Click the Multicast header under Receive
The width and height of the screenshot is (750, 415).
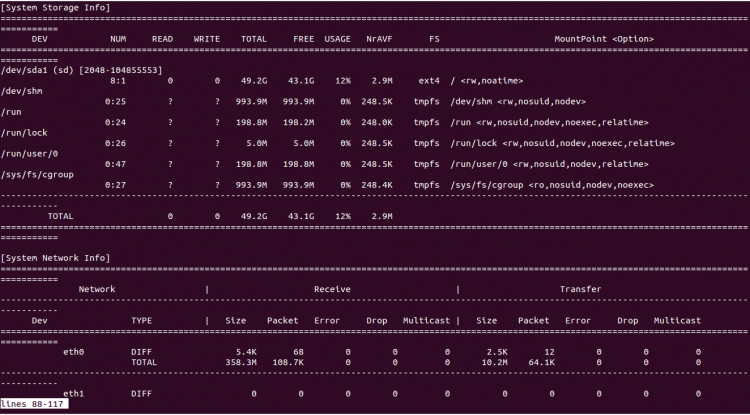coord(425,321)
